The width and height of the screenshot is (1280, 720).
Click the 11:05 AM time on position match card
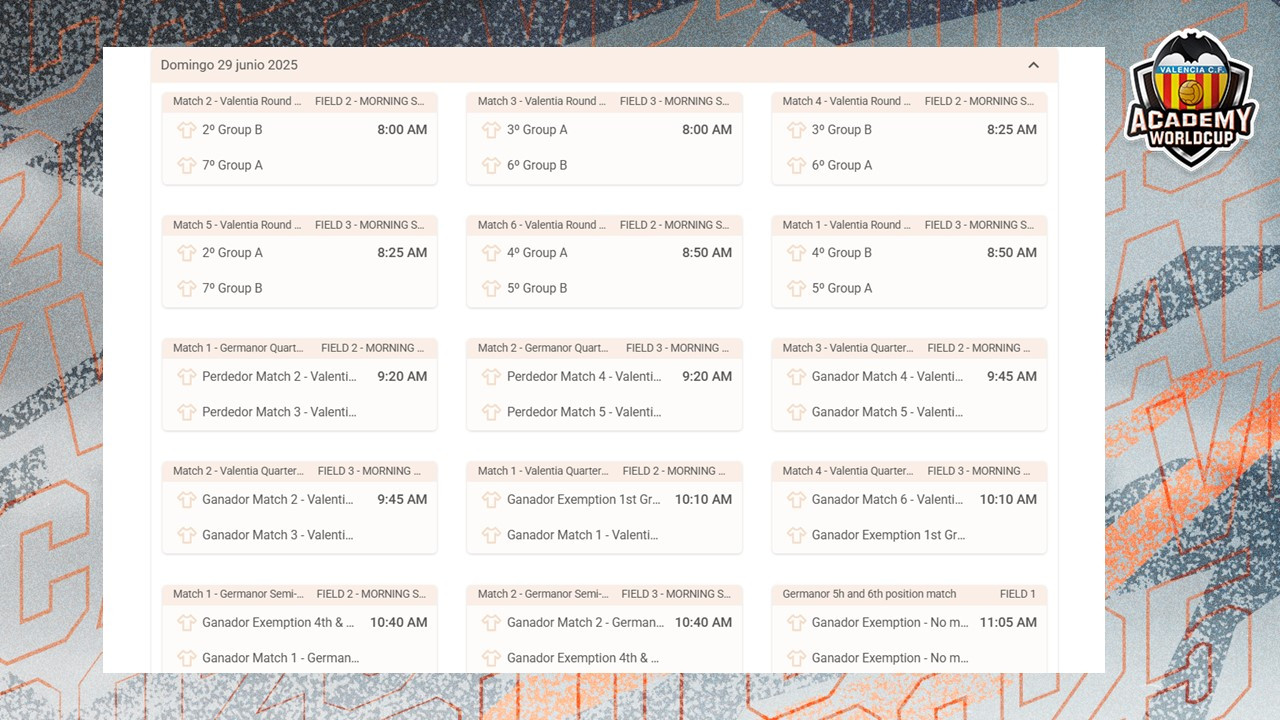pos(1008,623)
